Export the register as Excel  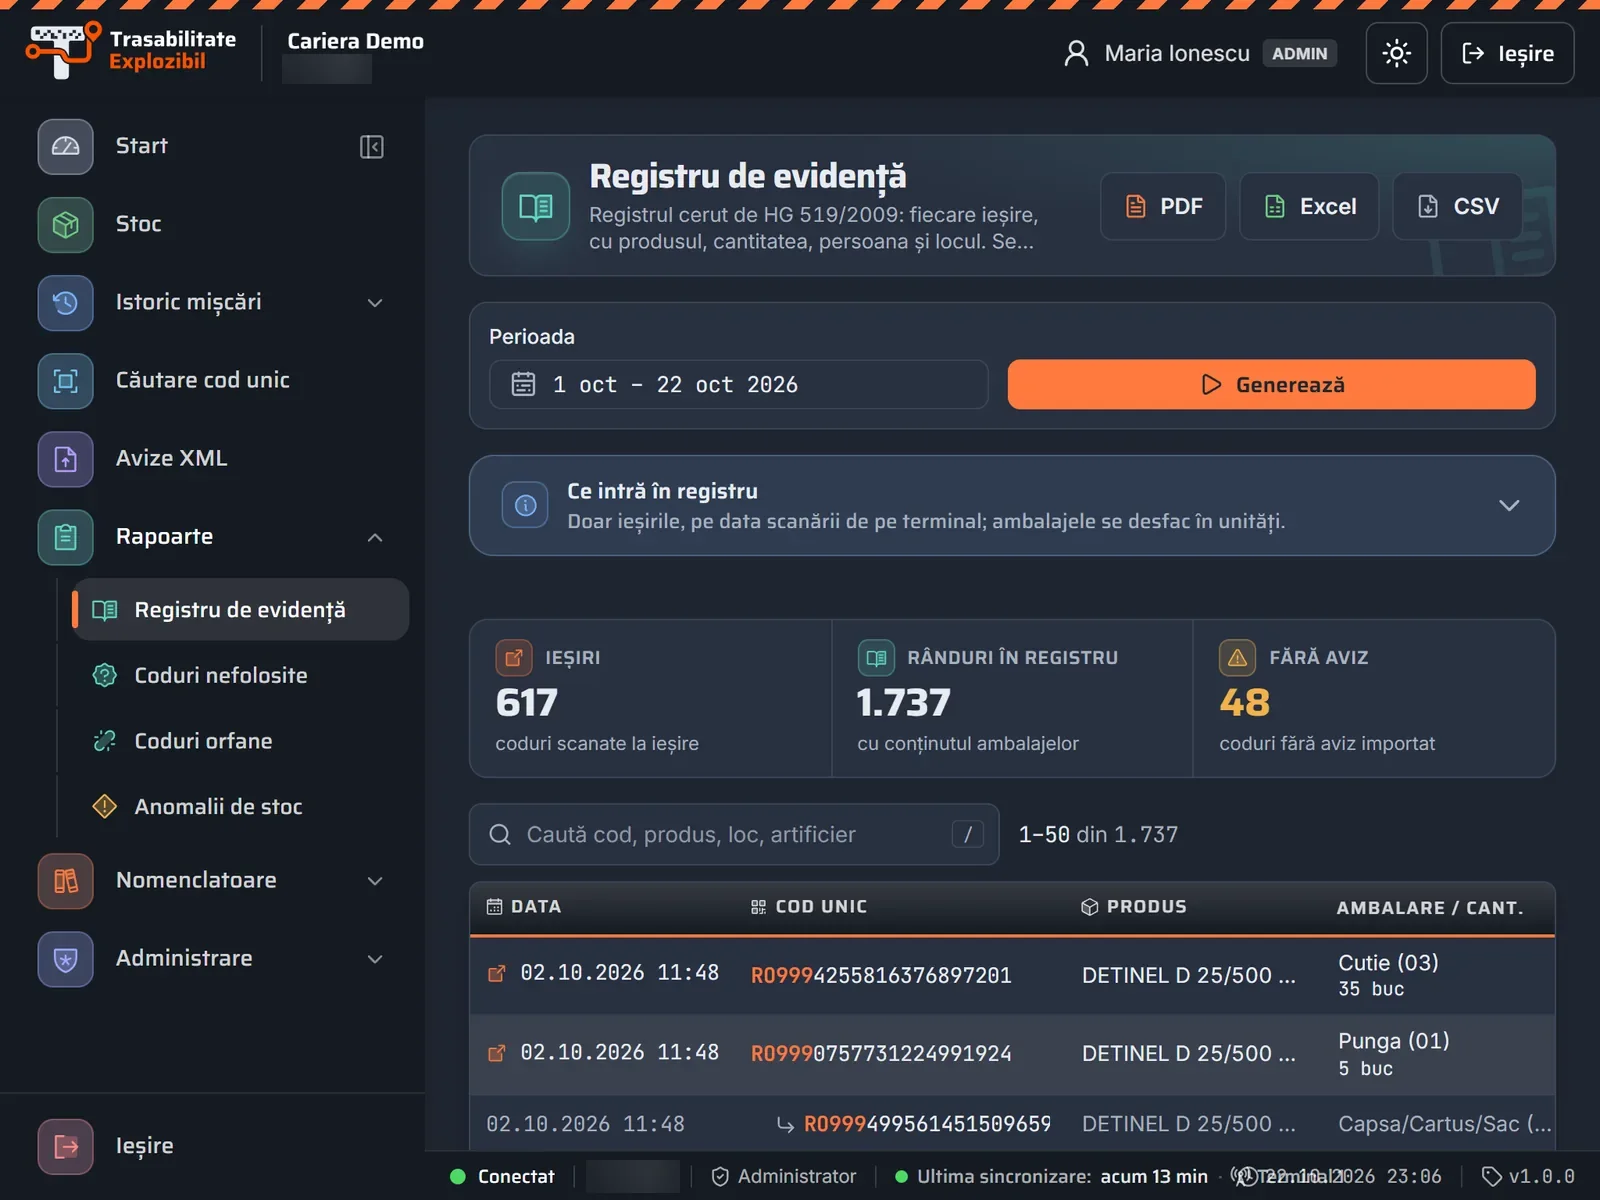pos(1309,206)
